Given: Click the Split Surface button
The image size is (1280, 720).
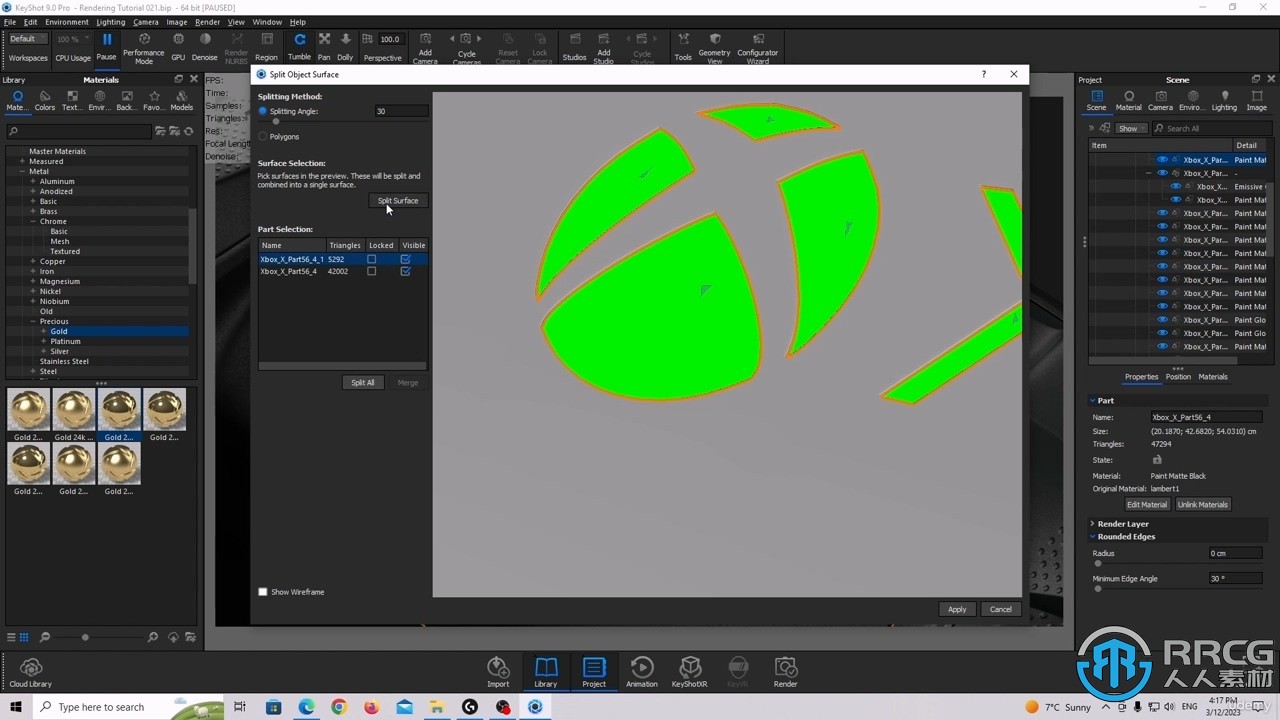Looking at the screenshot, I should pos(398,200).
